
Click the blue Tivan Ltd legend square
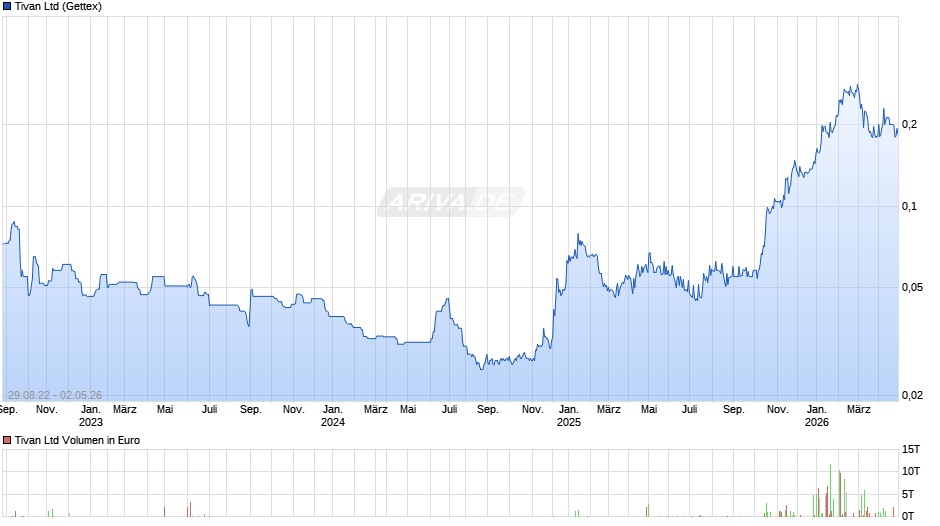click(7, 7)
